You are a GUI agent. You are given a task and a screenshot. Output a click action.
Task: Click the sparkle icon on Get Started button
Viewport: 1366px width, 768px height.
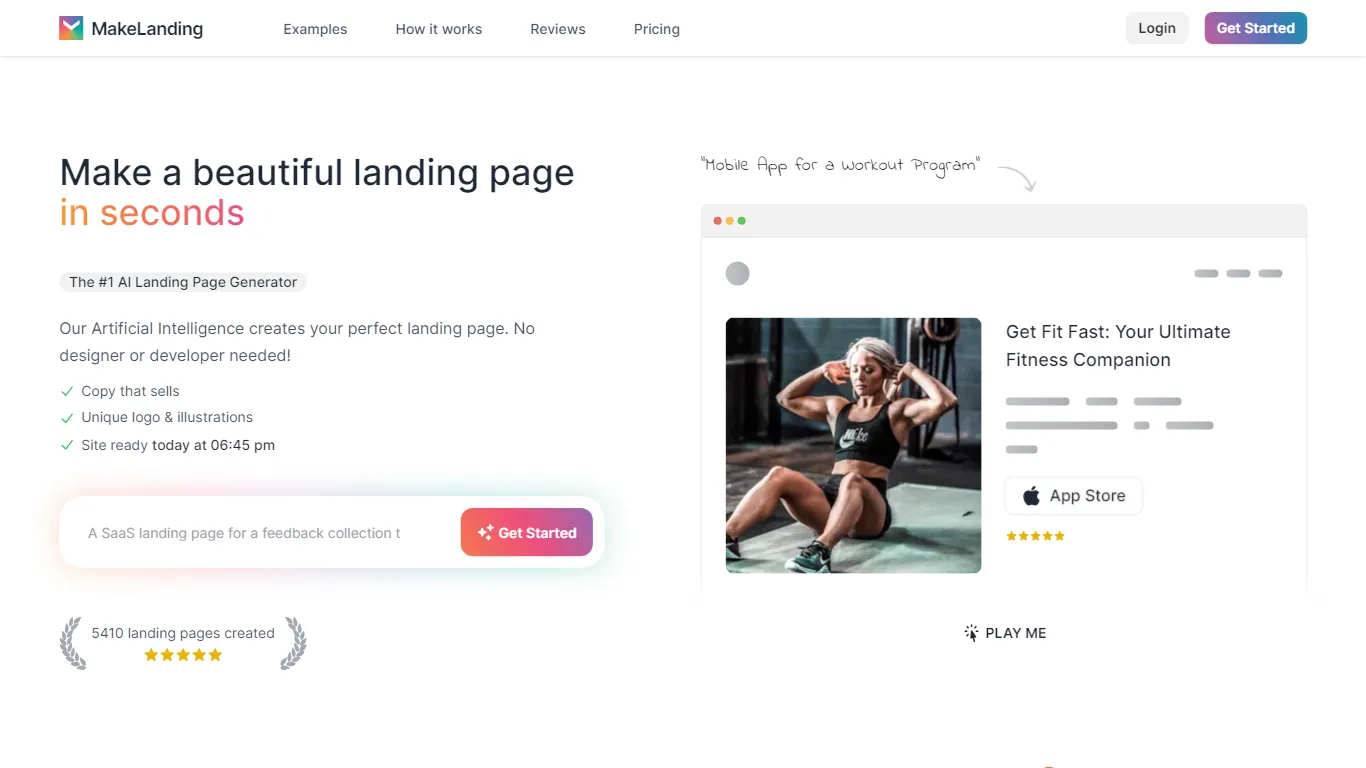485,533
